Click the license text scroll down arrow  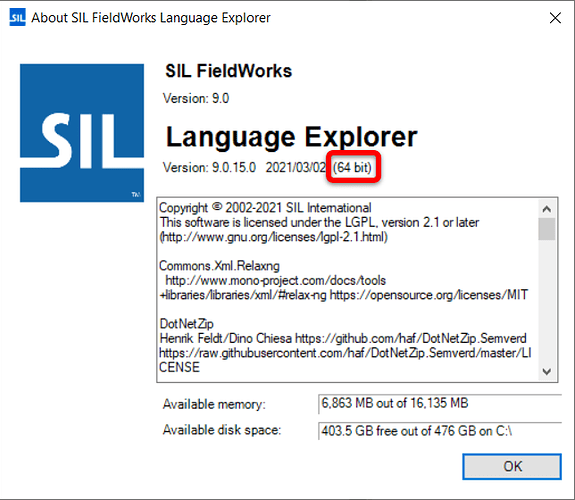coord(546,372)
